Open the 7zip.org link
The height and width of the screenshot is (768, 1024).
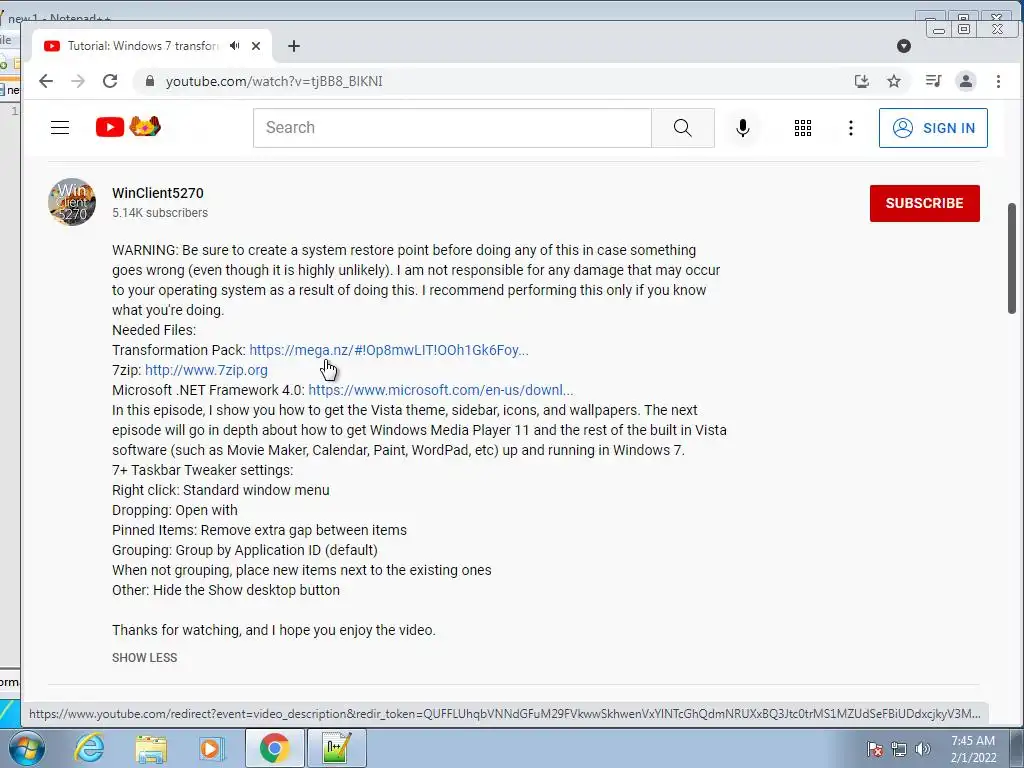click(206, 370)
